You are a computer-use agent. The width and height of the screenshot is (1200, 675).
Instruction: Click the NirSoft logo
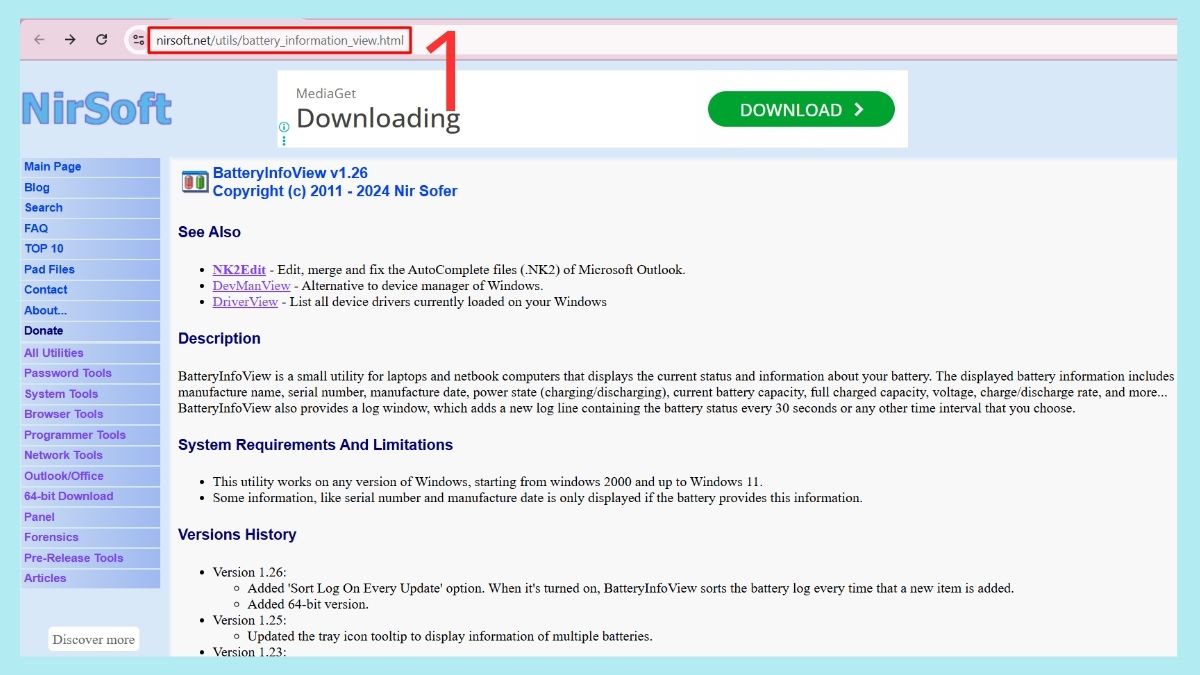pos(96,108)
